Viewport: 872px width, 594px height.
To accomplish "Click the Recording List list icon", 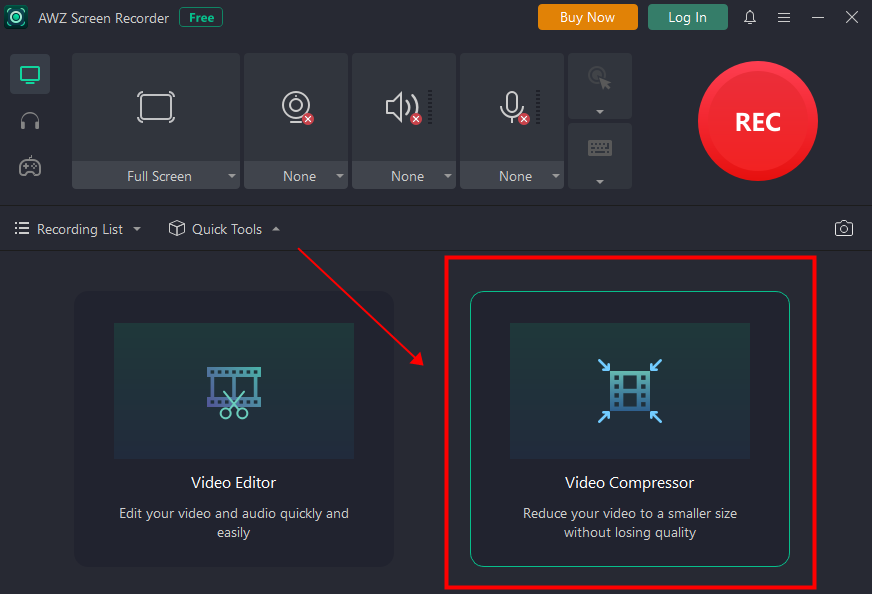I will point(22,229).
